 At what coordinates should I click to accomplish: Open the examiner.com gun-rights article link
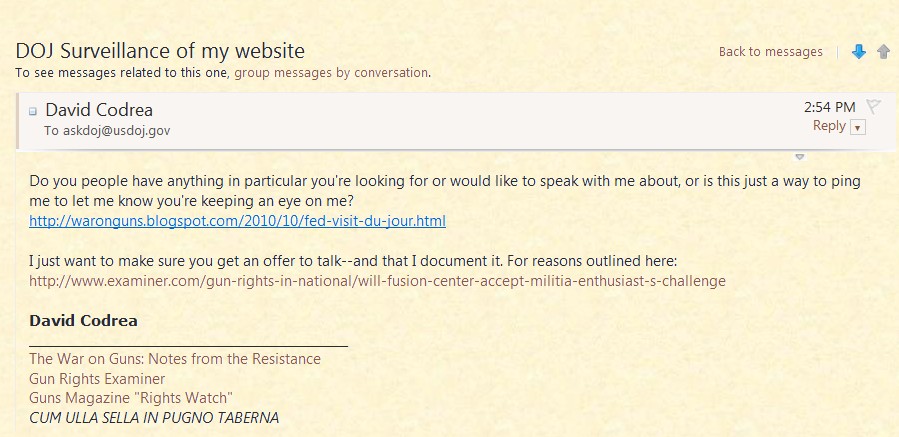377,281
